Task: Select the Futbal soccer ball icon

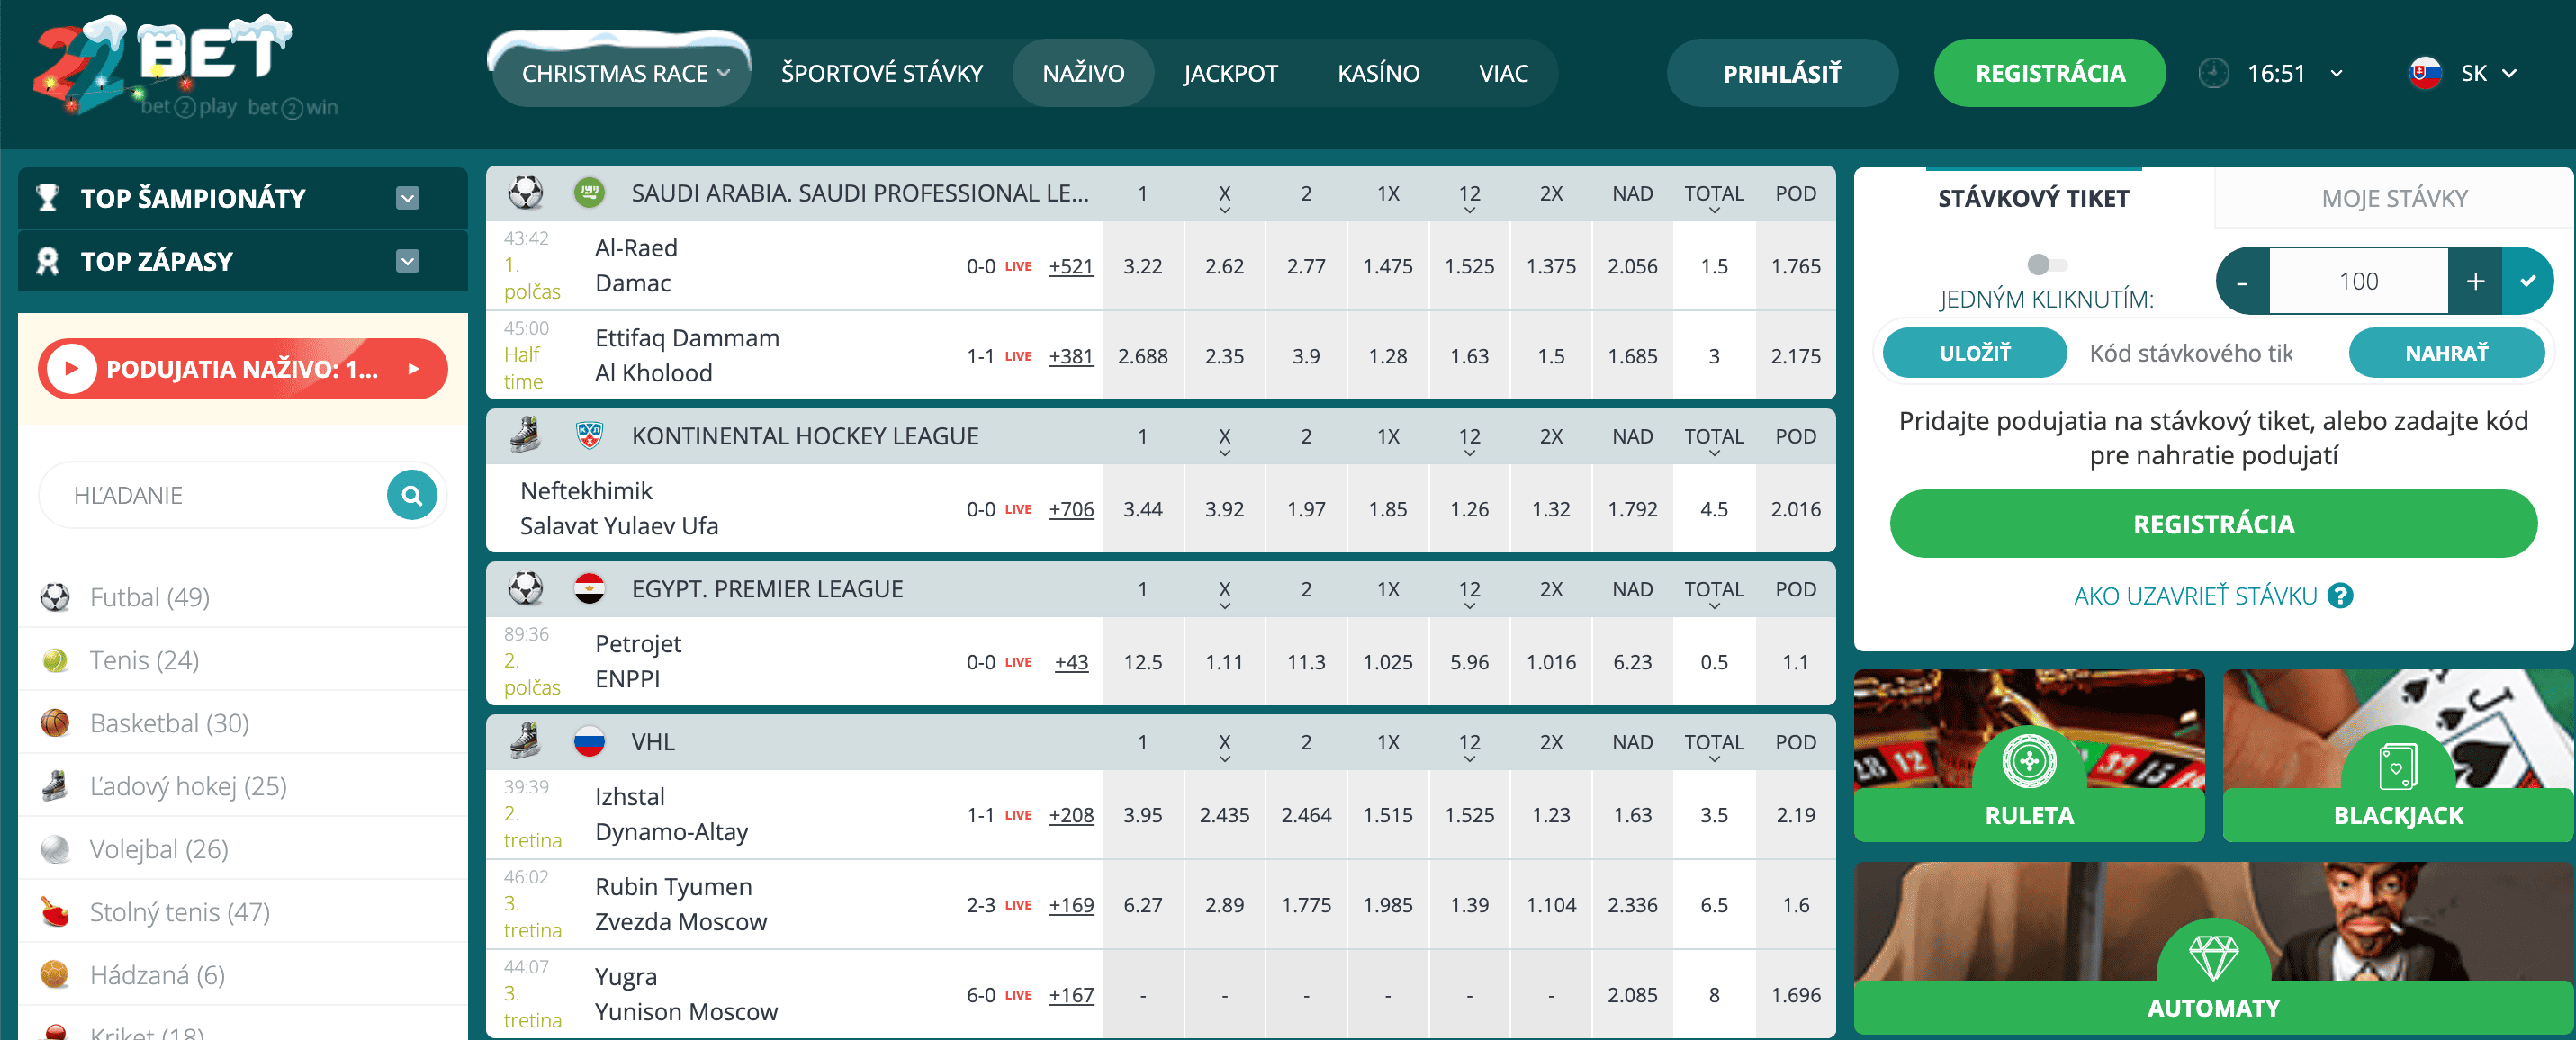Action: [x=55, y=598]
